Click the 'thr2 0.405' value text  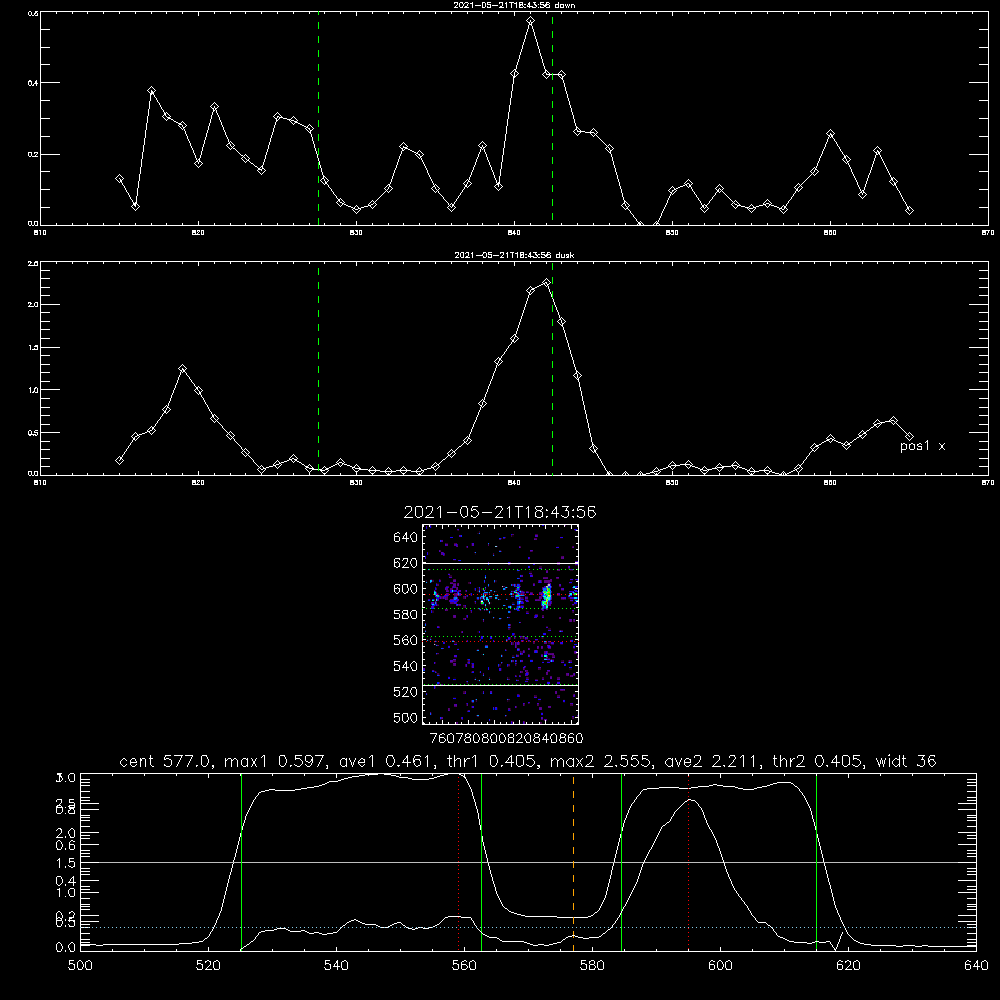(818, 761)
